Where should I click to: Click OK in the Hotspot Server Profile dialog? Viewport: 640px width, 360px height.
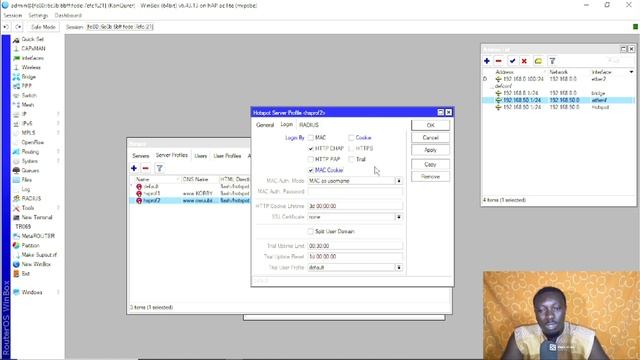point(430,125)
